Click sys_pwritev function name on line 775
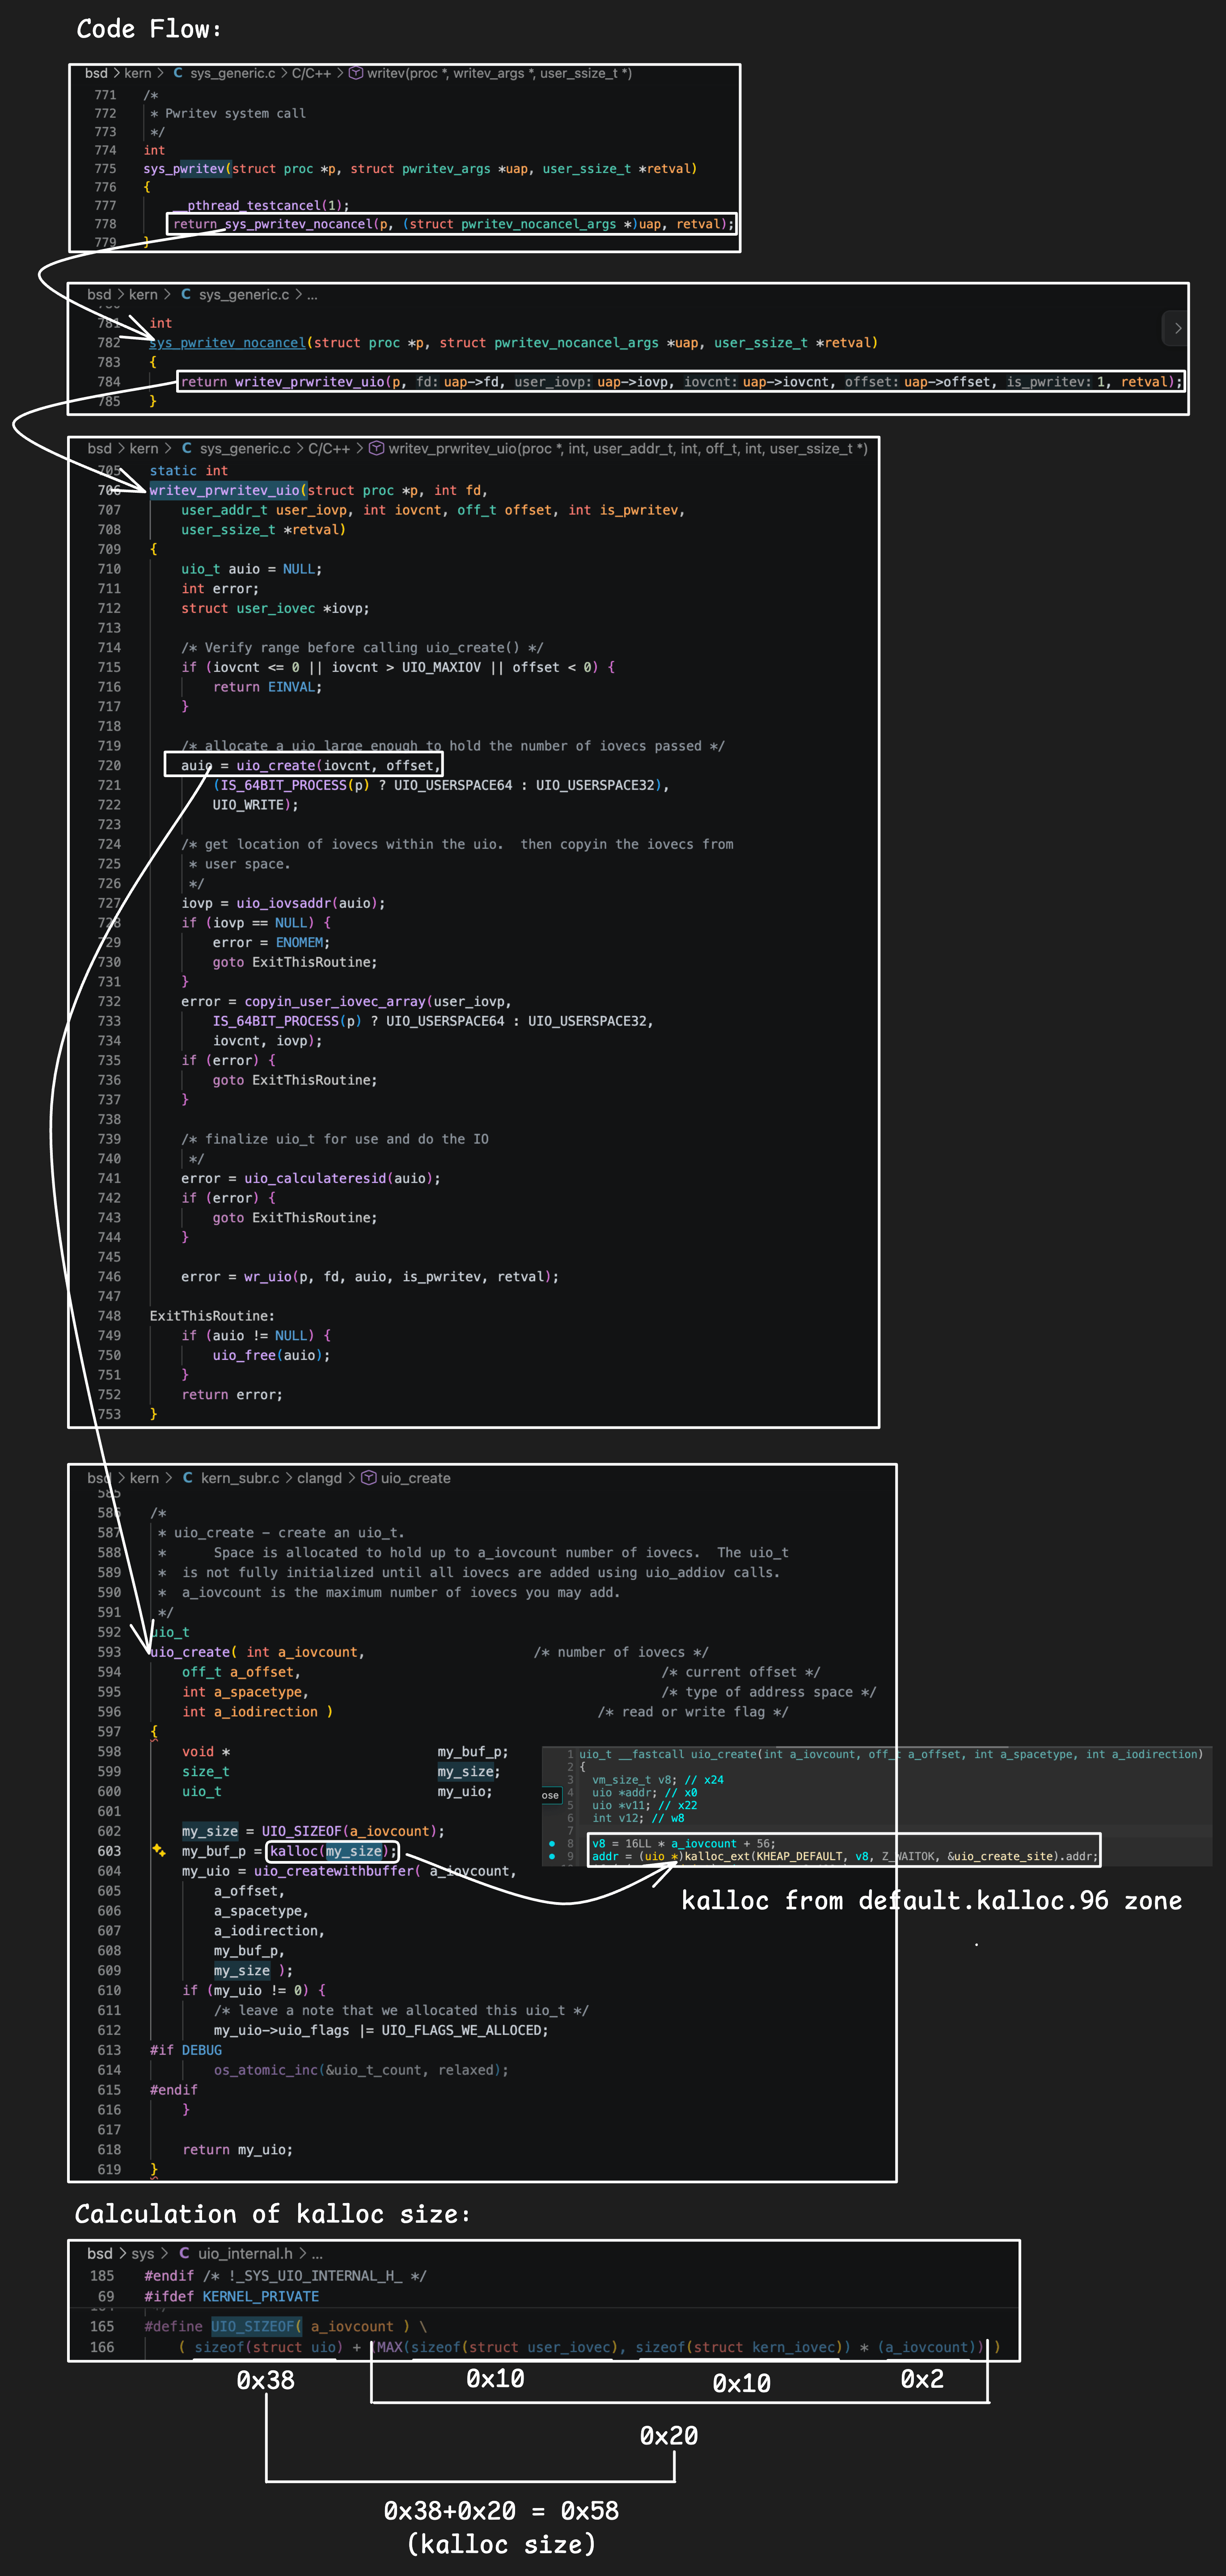This screenshot has height=2576, width=1226. point(184,169)
